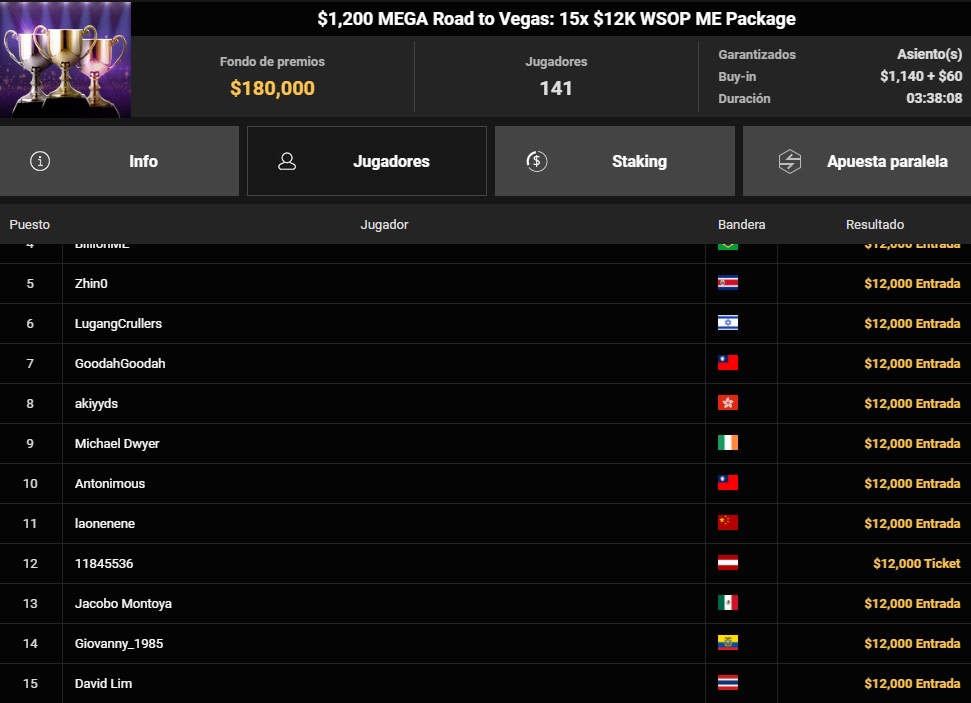Image resolution: width=971 pixels, height=703 pixels.
Task: Click the Duración label
Action: point(744,98)
